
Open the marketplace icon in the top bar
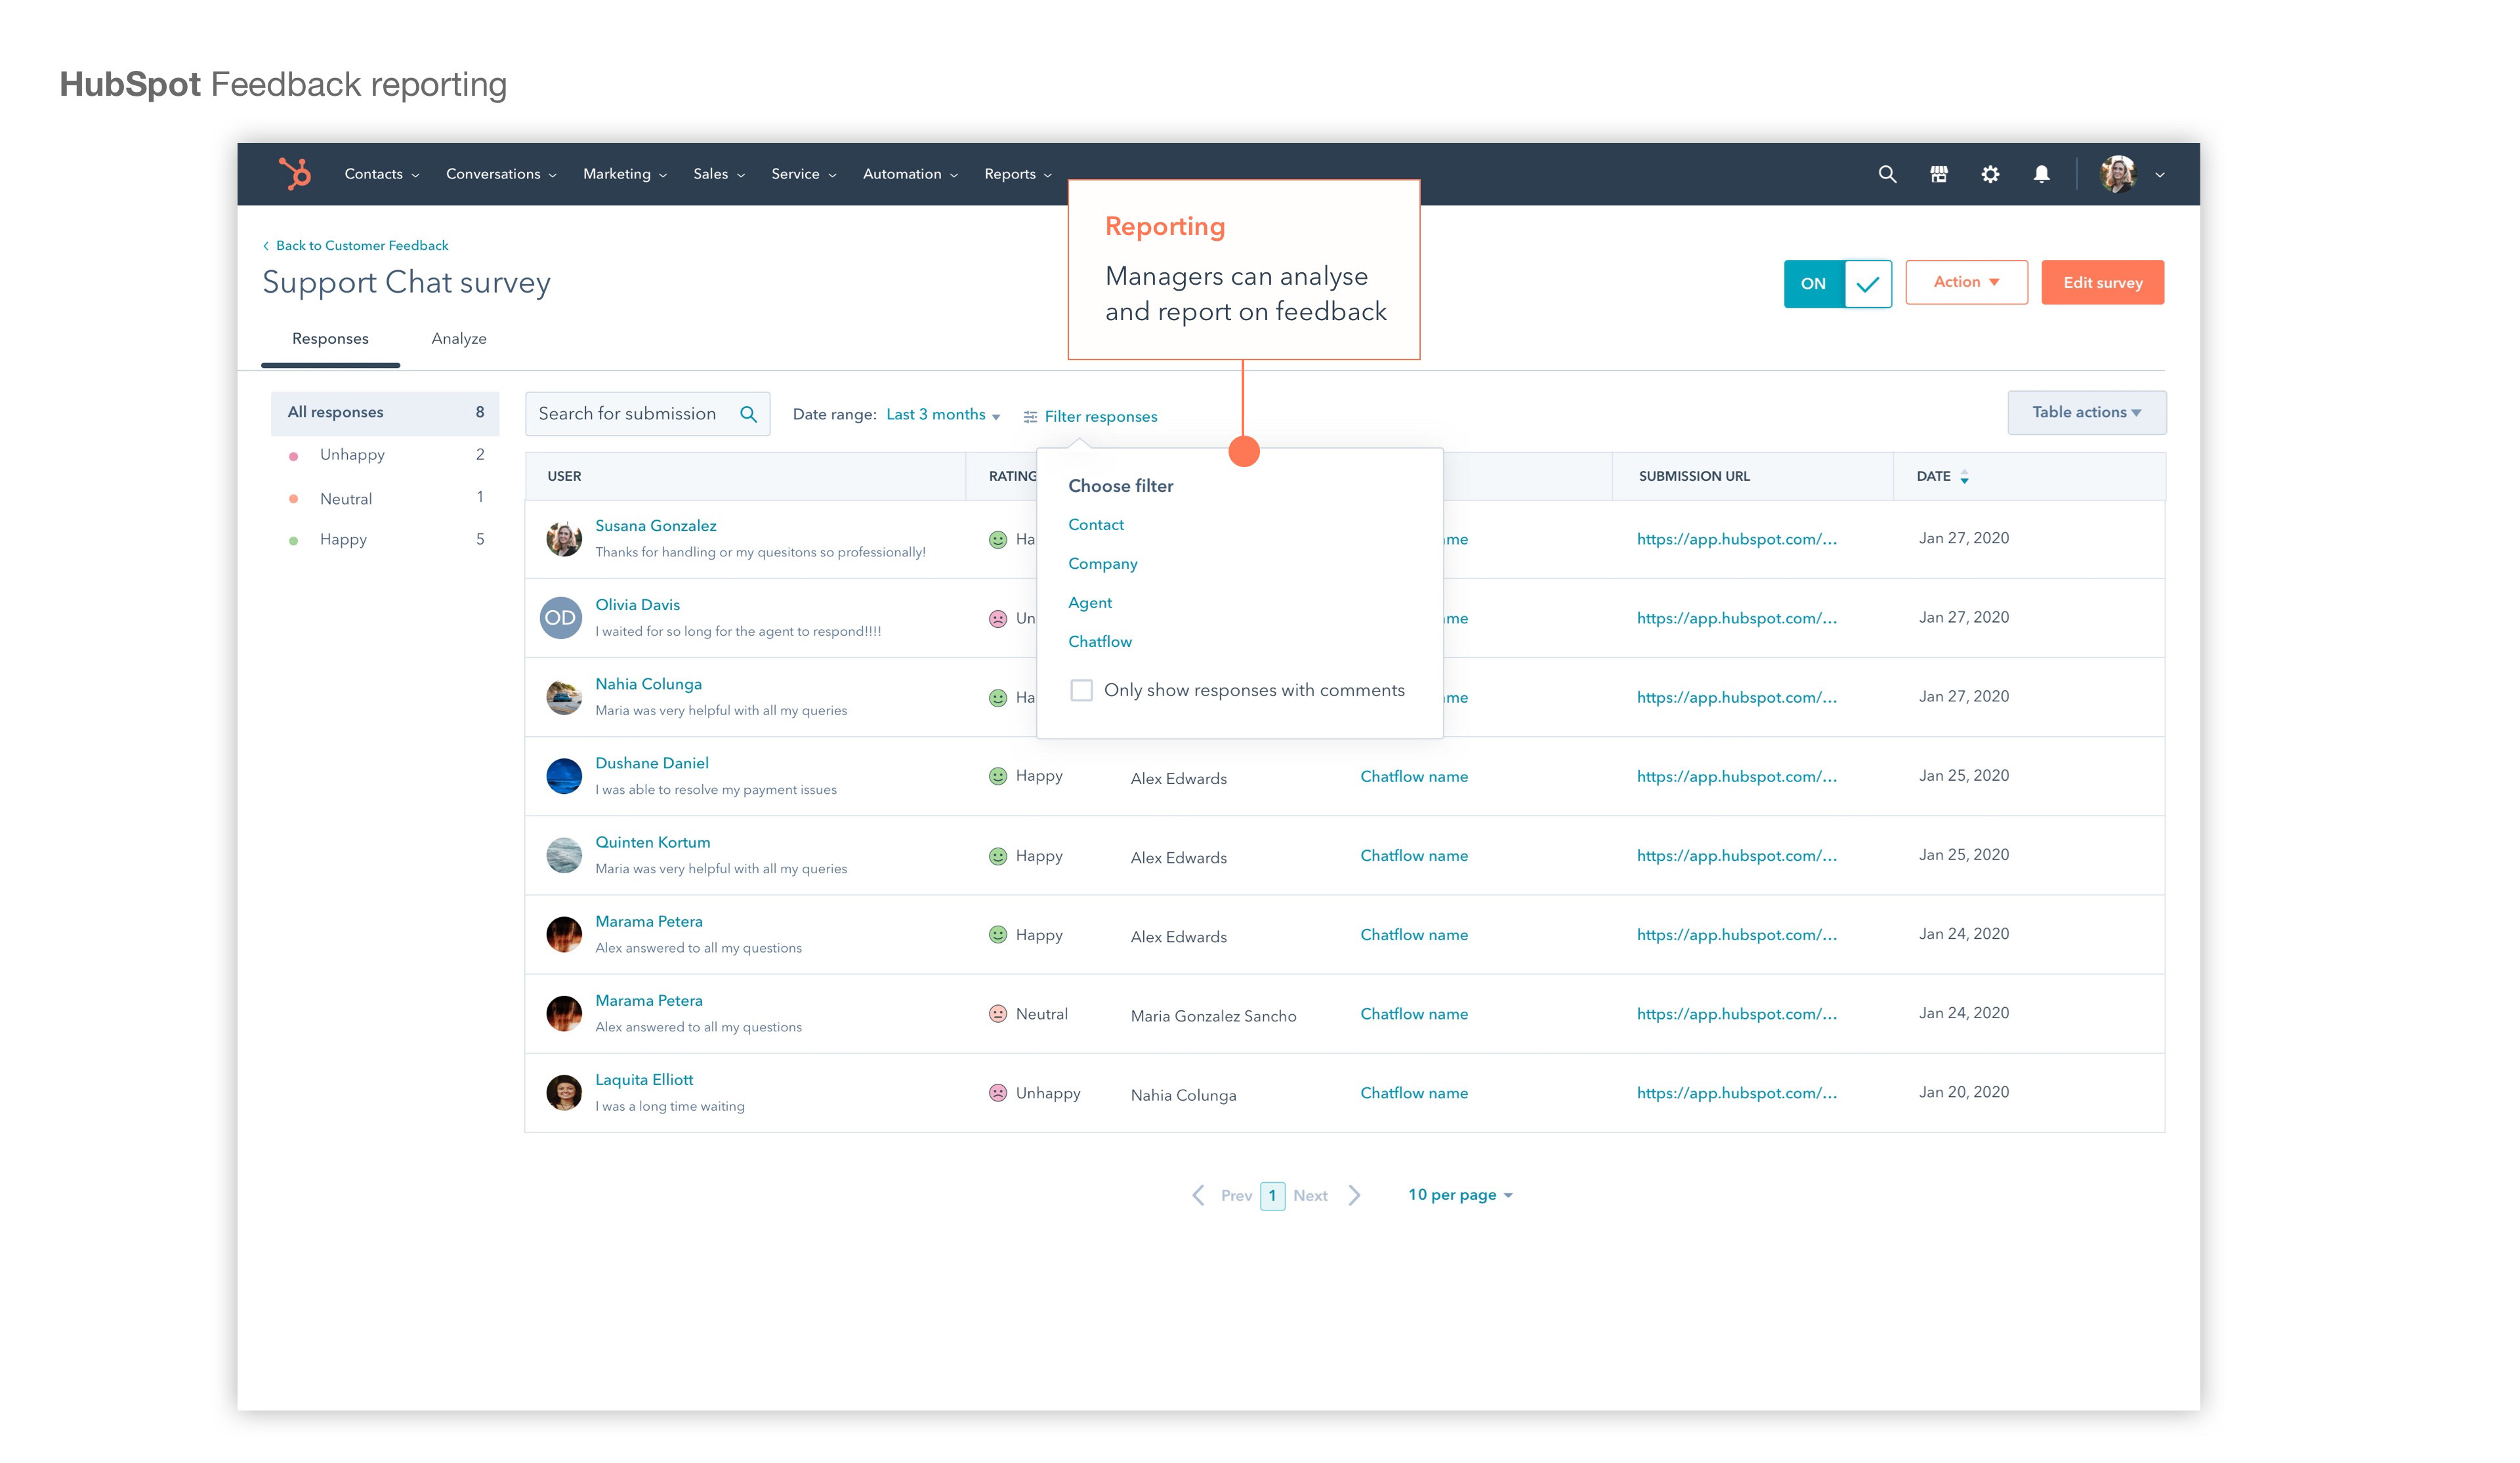coord(1938,174)
